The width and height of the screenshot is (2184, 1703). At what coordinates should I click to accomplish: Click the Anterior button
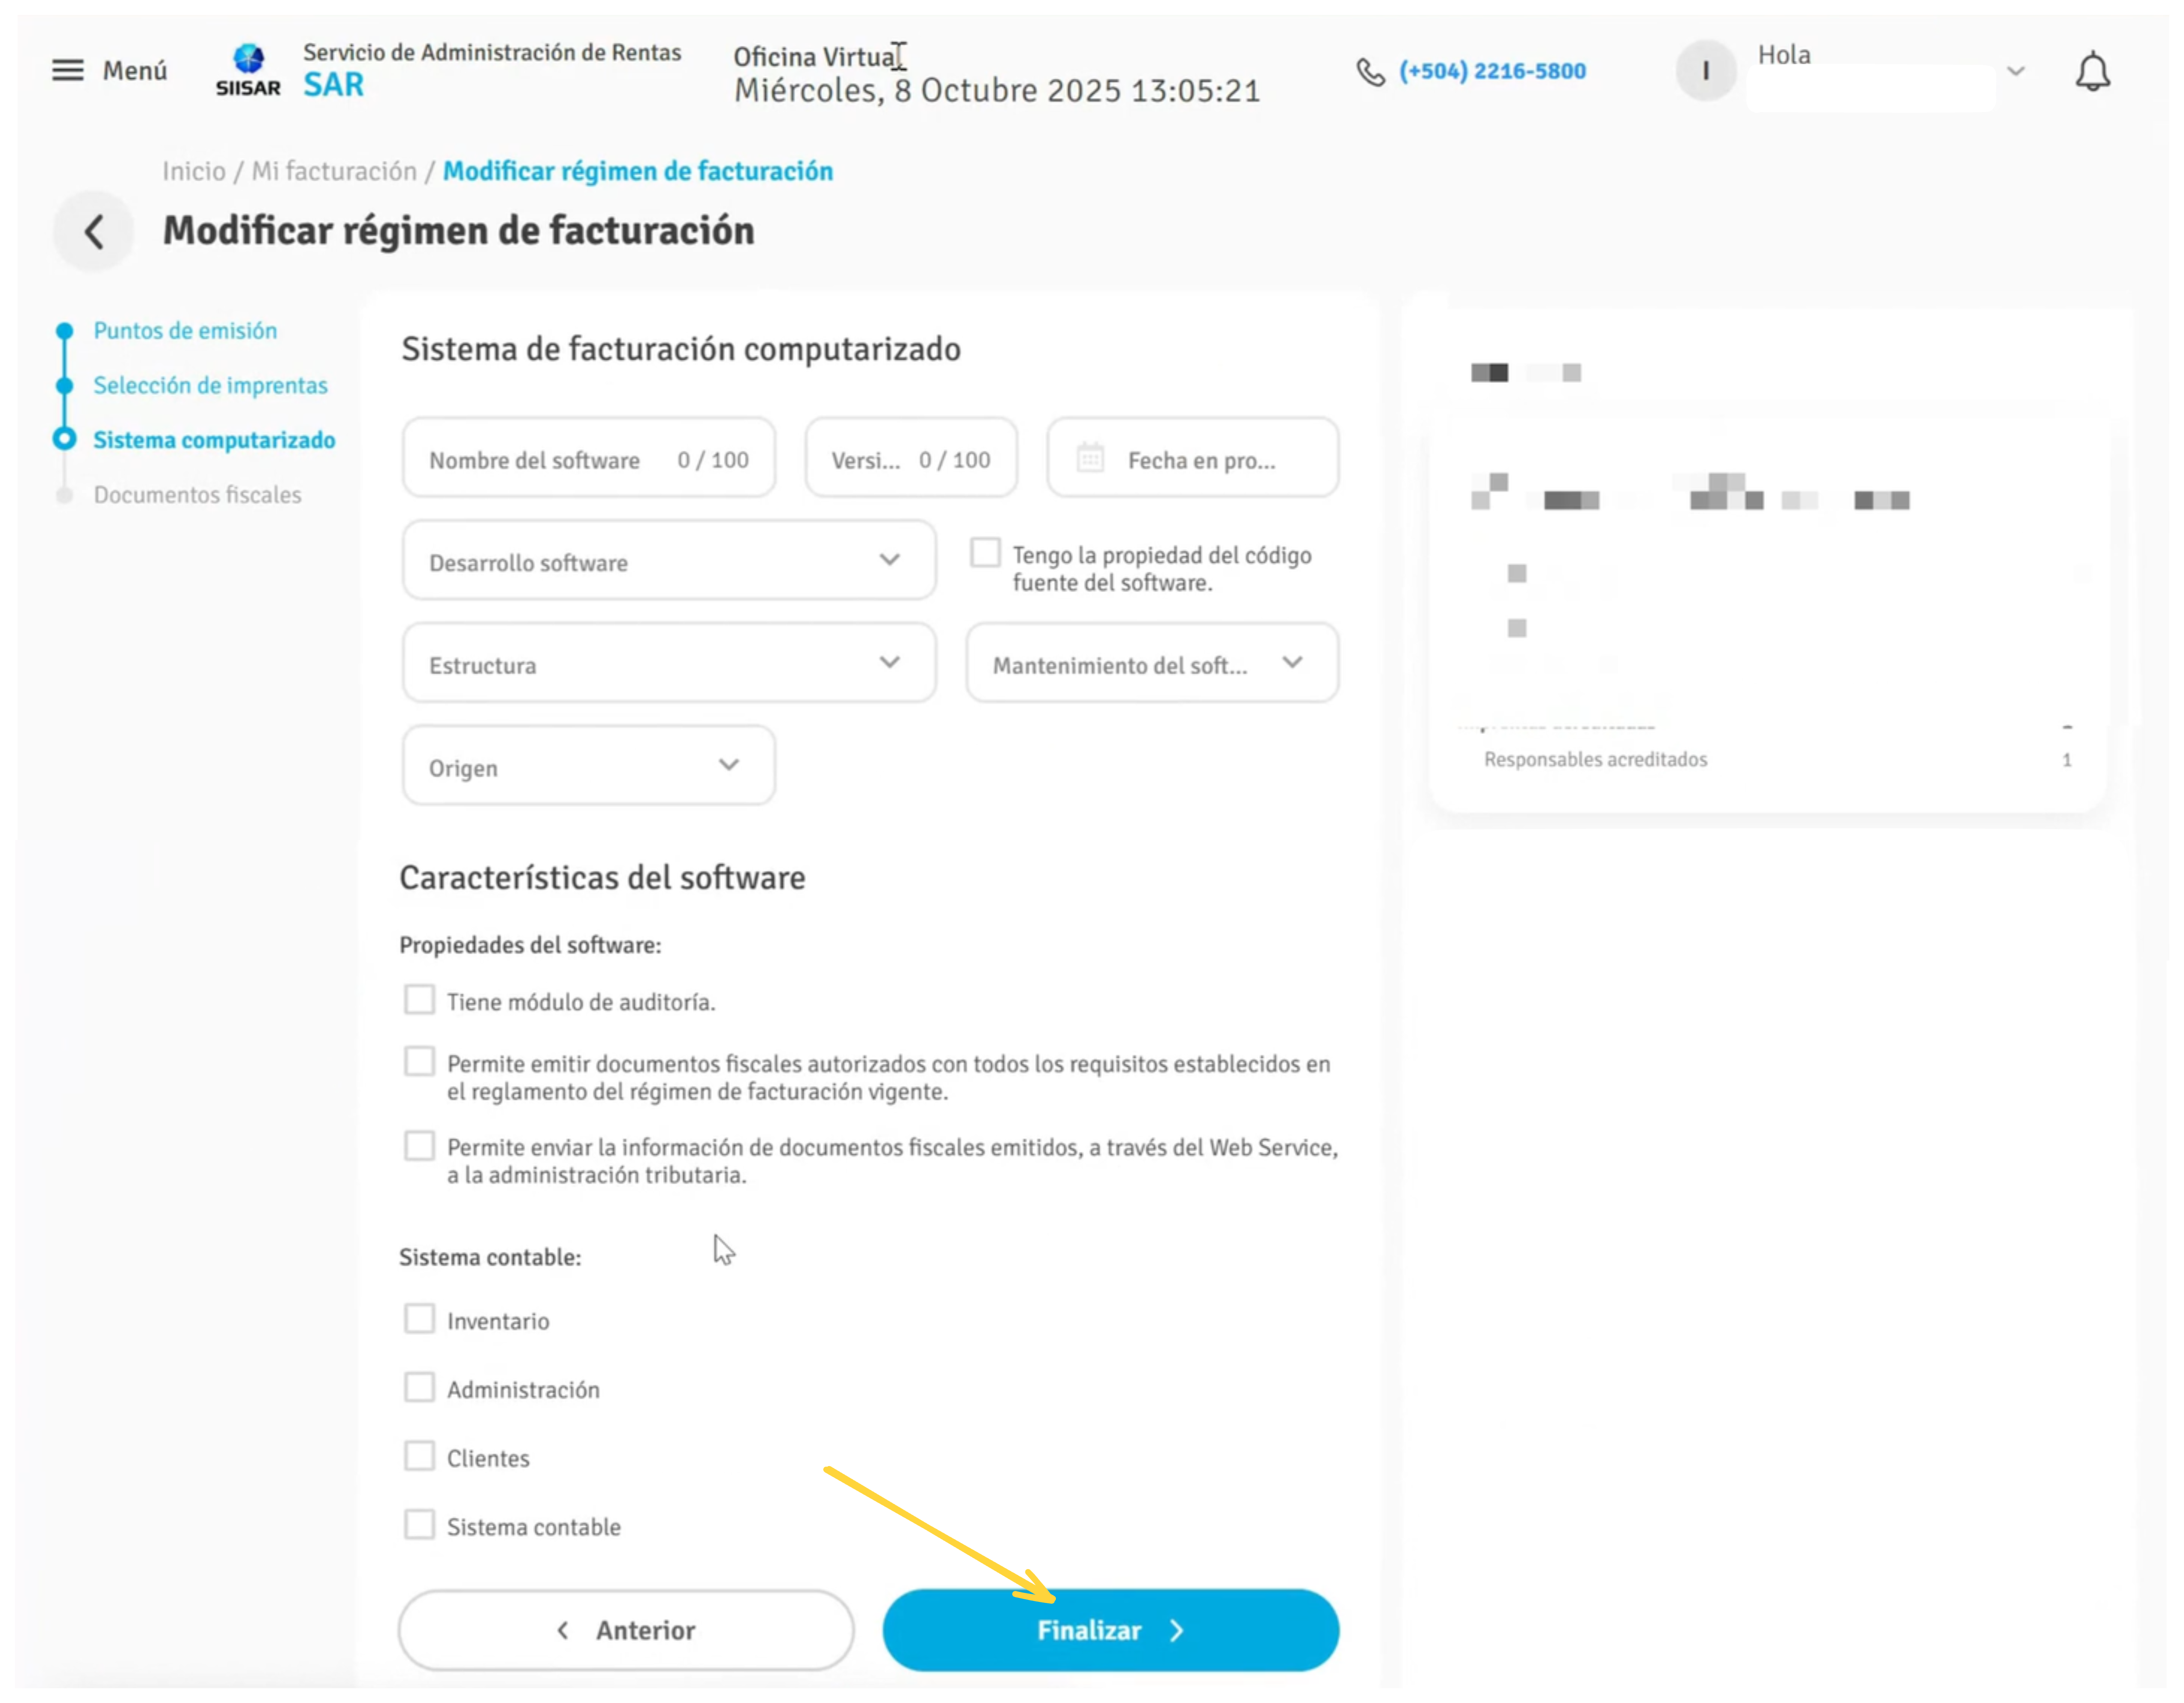click(x=626, y=1631)
